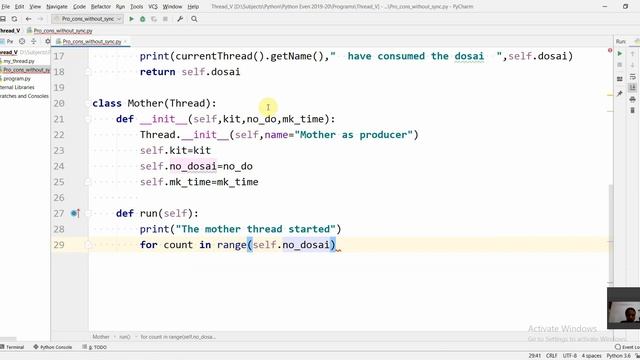Image resolution: width=640 pixels, height=360 pixels.
Task: Click Mother in the breadcrumb bar
Action: pyautogui.click(x=101, y=337)
